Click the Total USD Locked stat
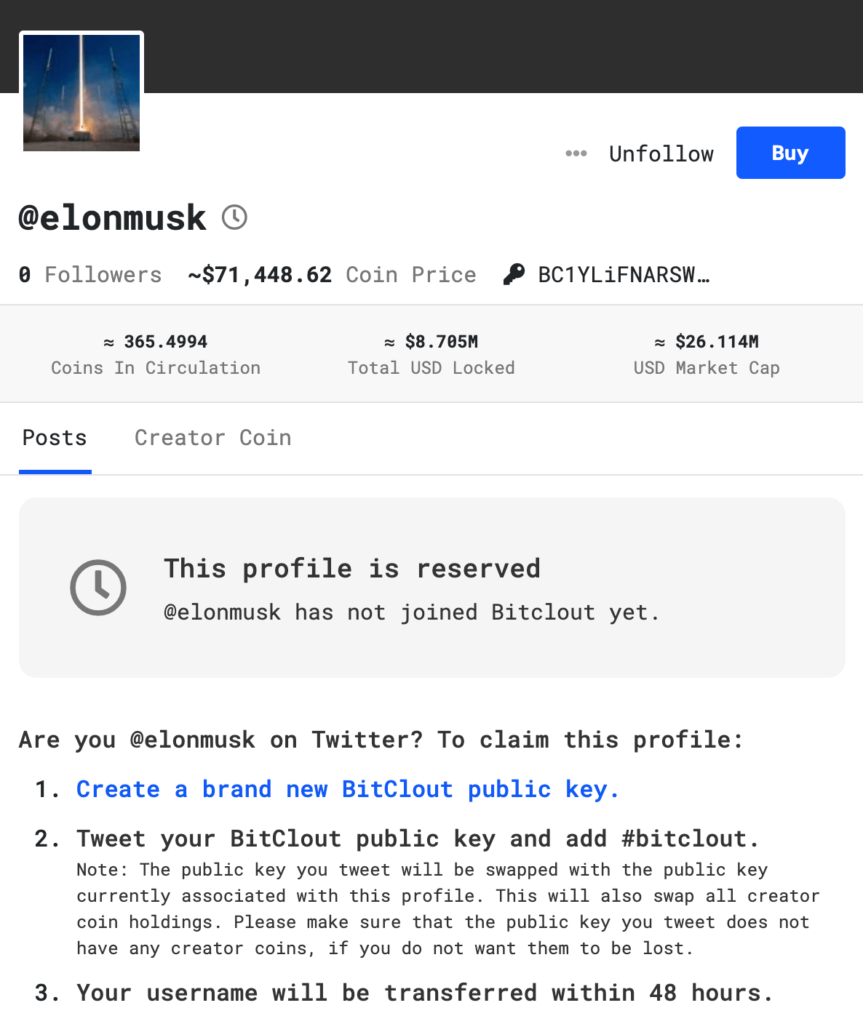Viewport: 863px width, 1024px height. coord(431,355)
